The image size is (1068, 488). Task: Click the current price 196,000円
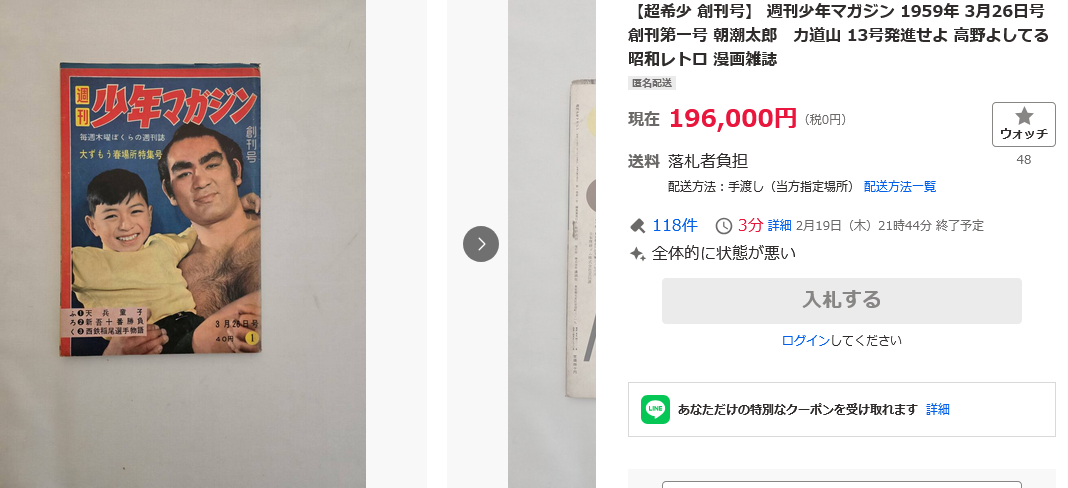coord(732,119)
